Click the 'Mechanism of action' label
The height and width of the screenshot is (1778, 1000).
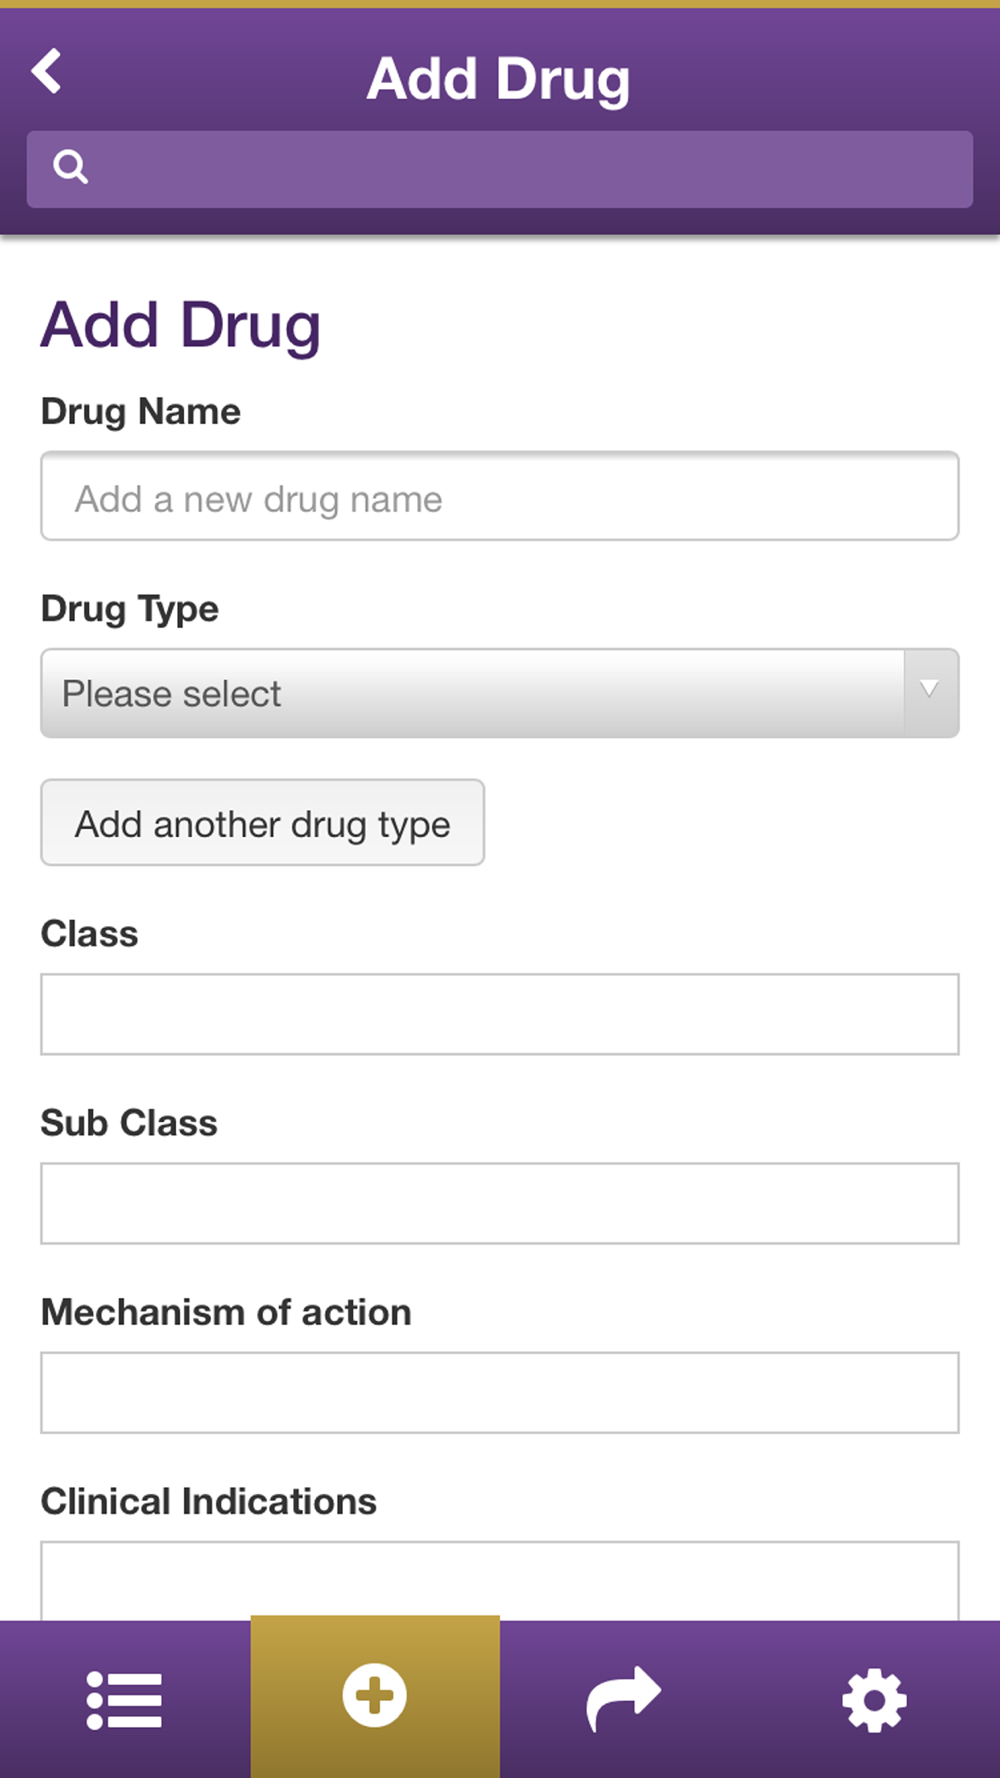click(226, 1311)
